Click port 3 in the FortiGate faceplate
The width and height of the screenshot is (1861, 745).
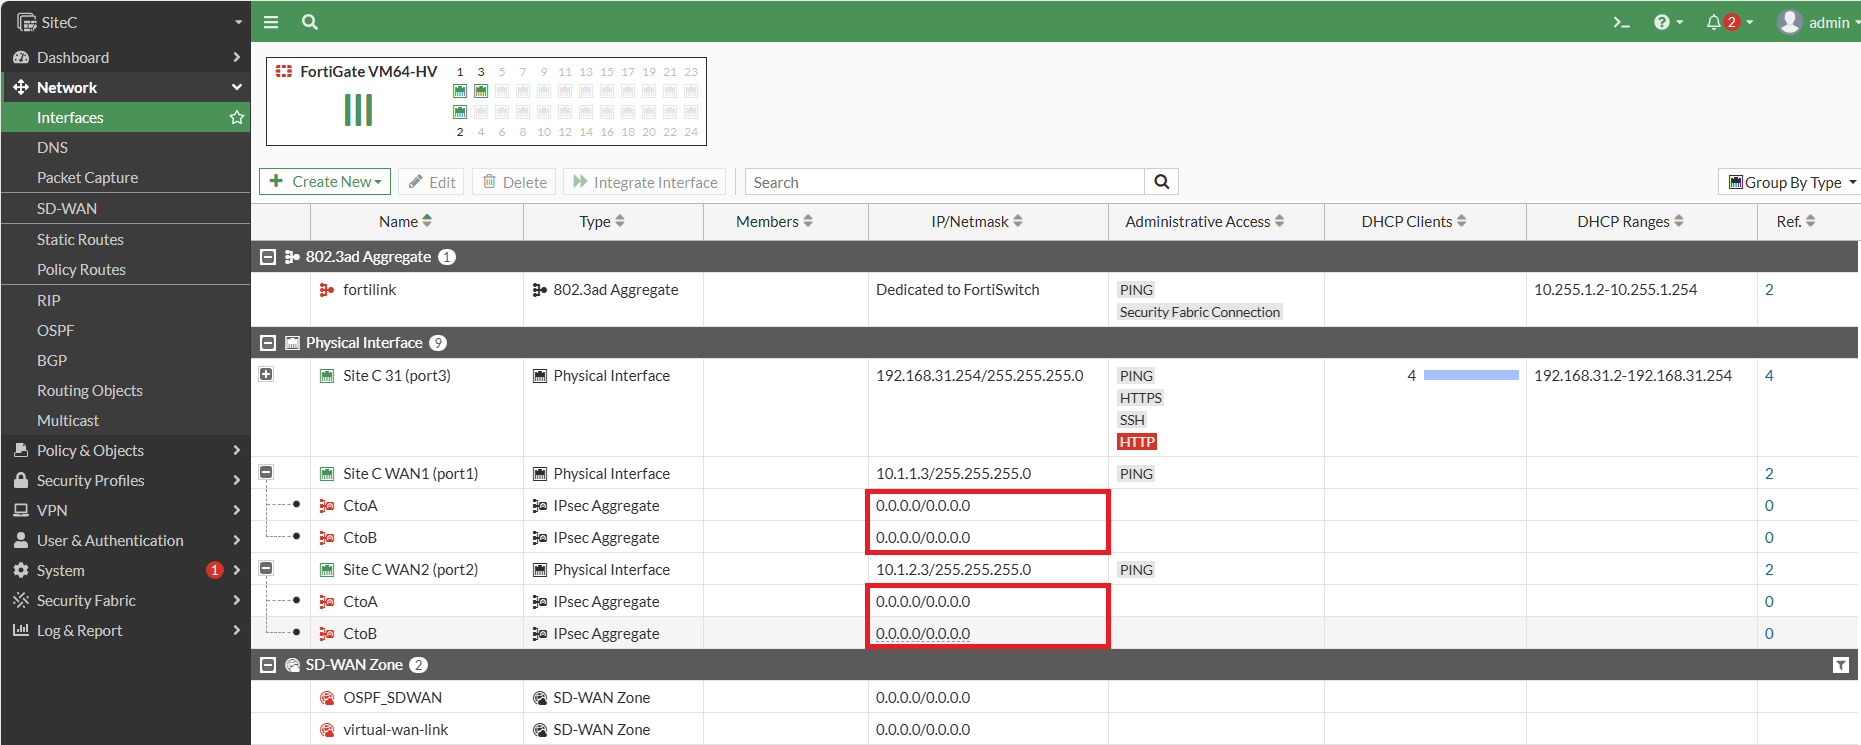tap(481, 91)
